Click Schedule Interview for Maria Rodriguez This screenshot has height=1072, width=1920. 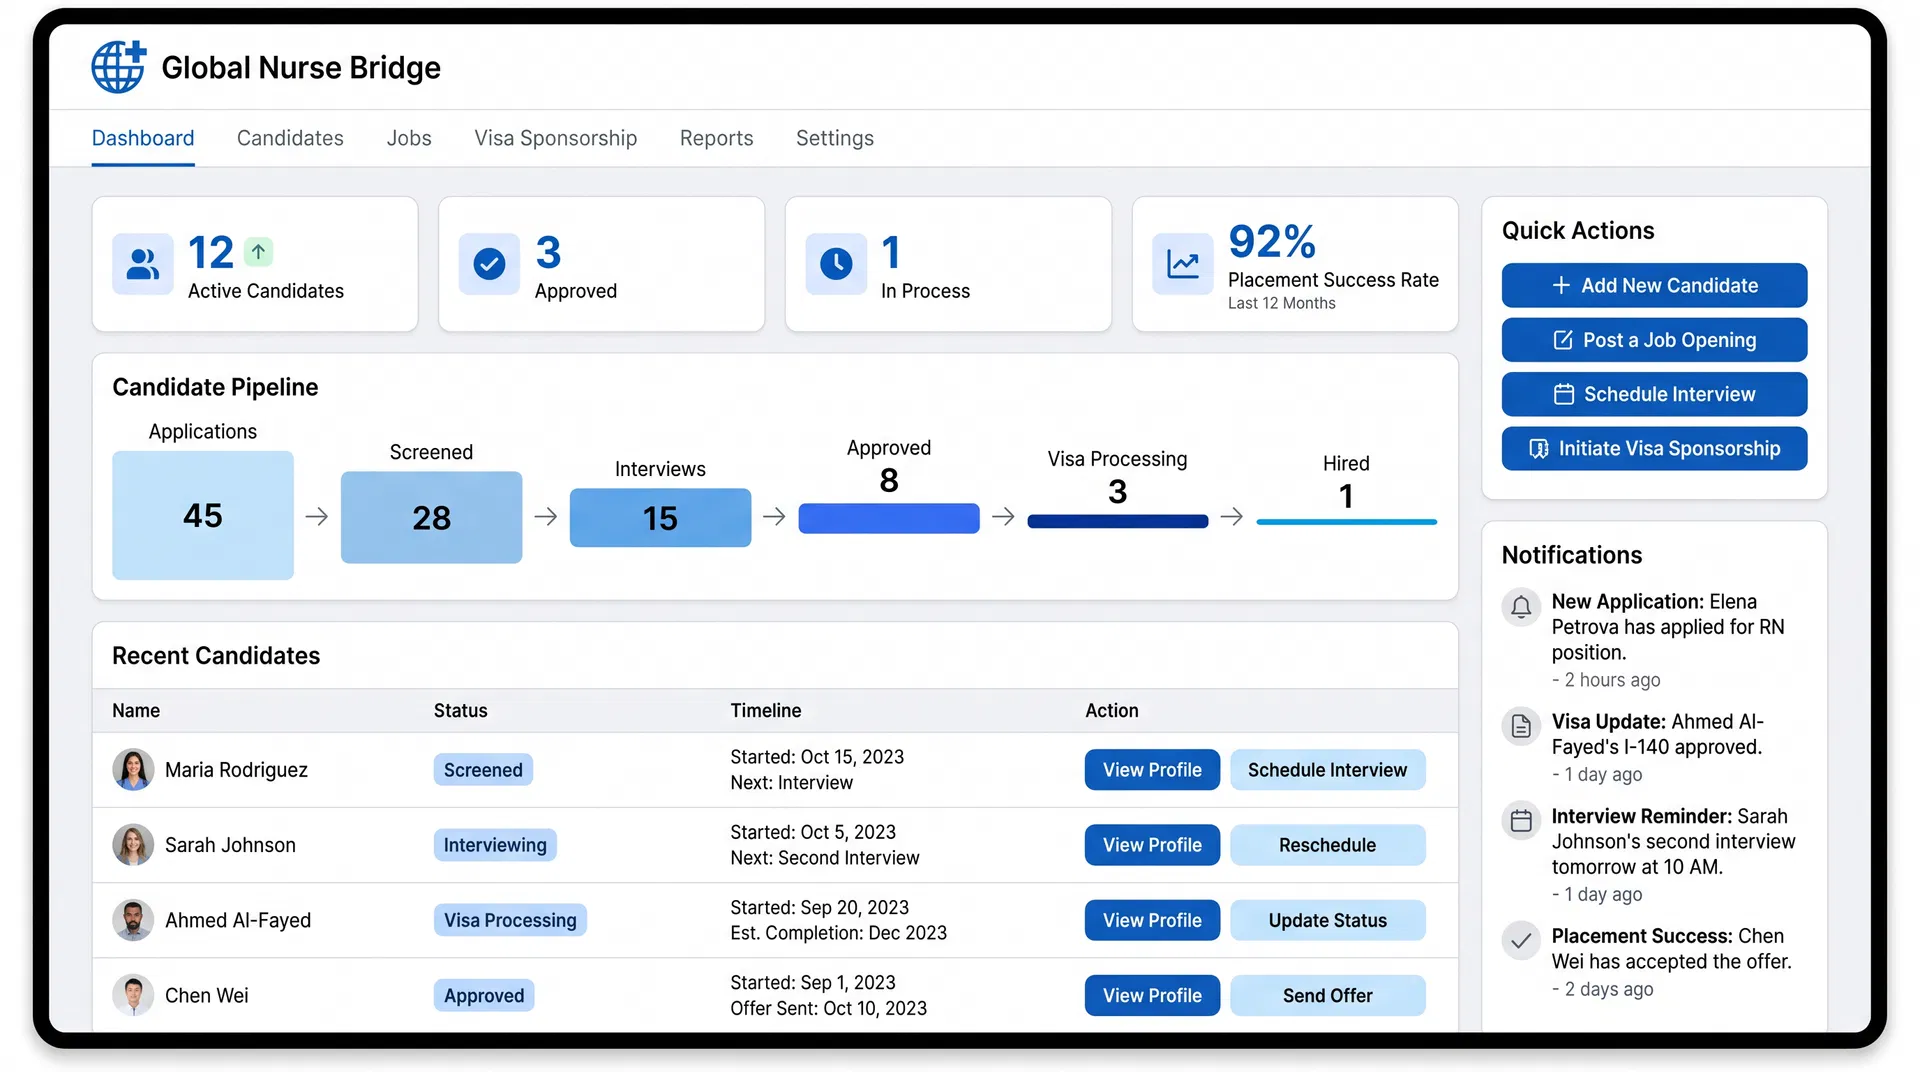[x=1327, y=770]
